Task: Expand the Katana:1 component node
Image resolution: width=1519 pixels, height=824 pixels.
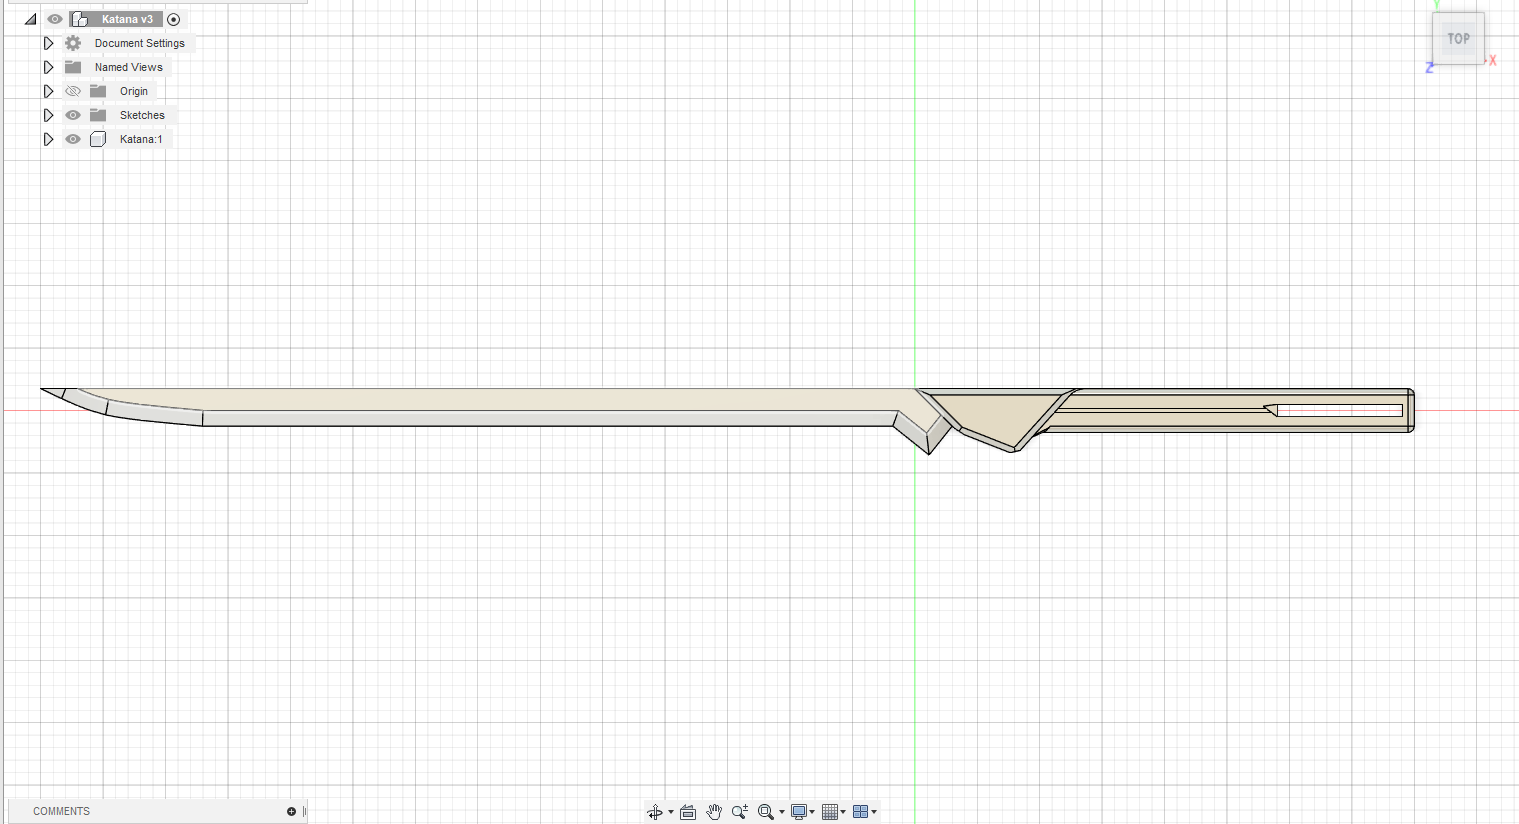Action: click(48, 139)
